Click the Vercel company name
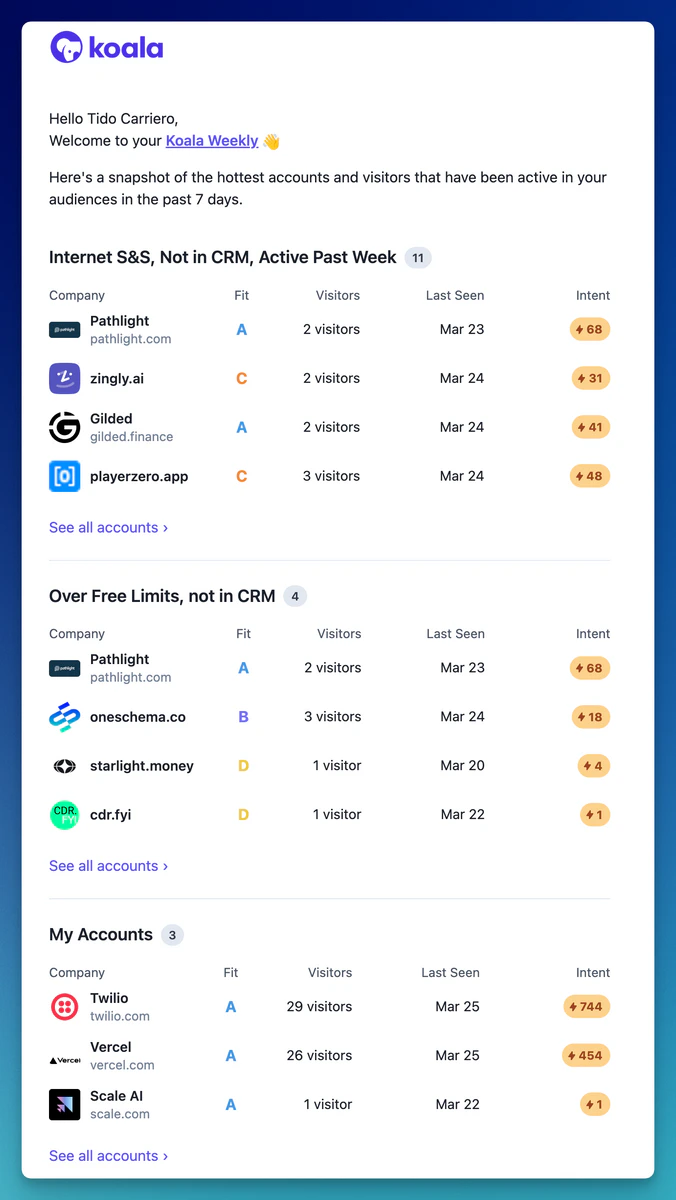The width and height of the screenshot is (676, 1200). [x=111, y=1047]
